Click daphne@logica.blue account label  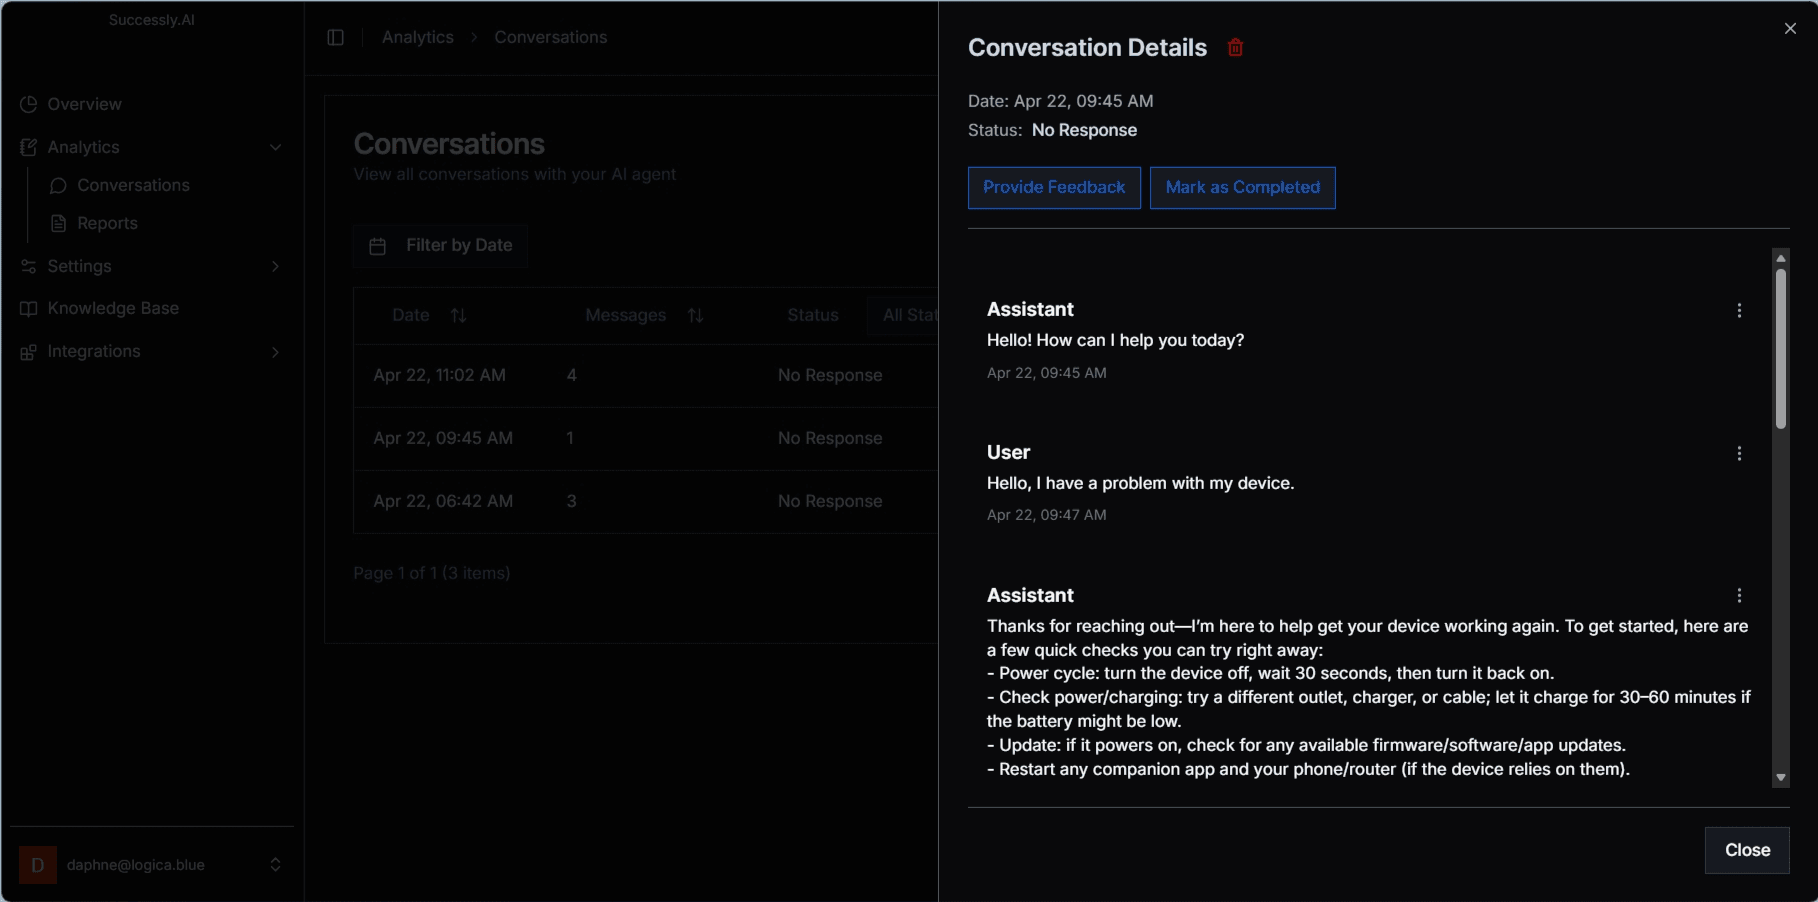(x=136, y=865)
